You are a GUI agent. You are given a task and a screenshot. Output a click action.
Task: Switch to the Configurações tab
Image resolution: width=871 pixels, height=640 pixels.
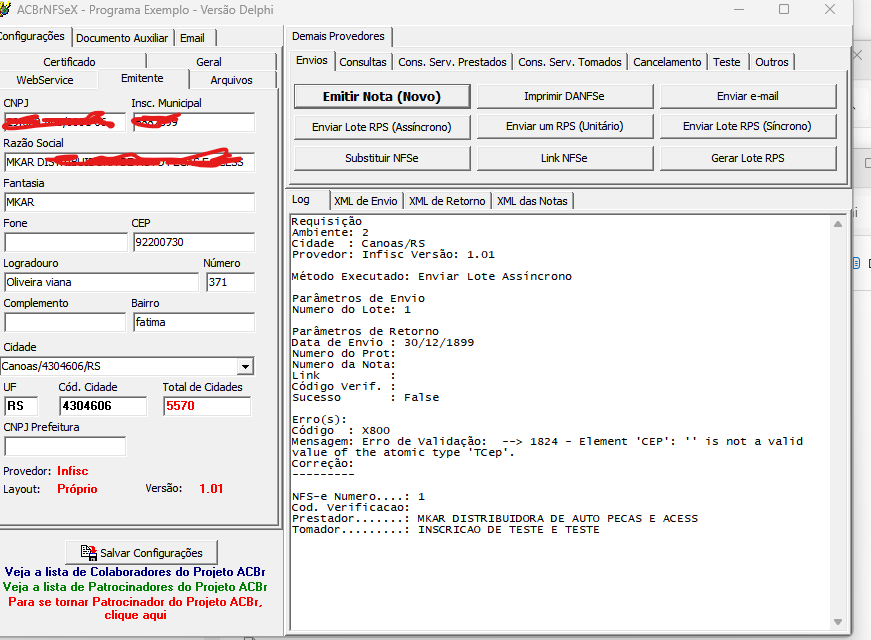click(33, 37)
